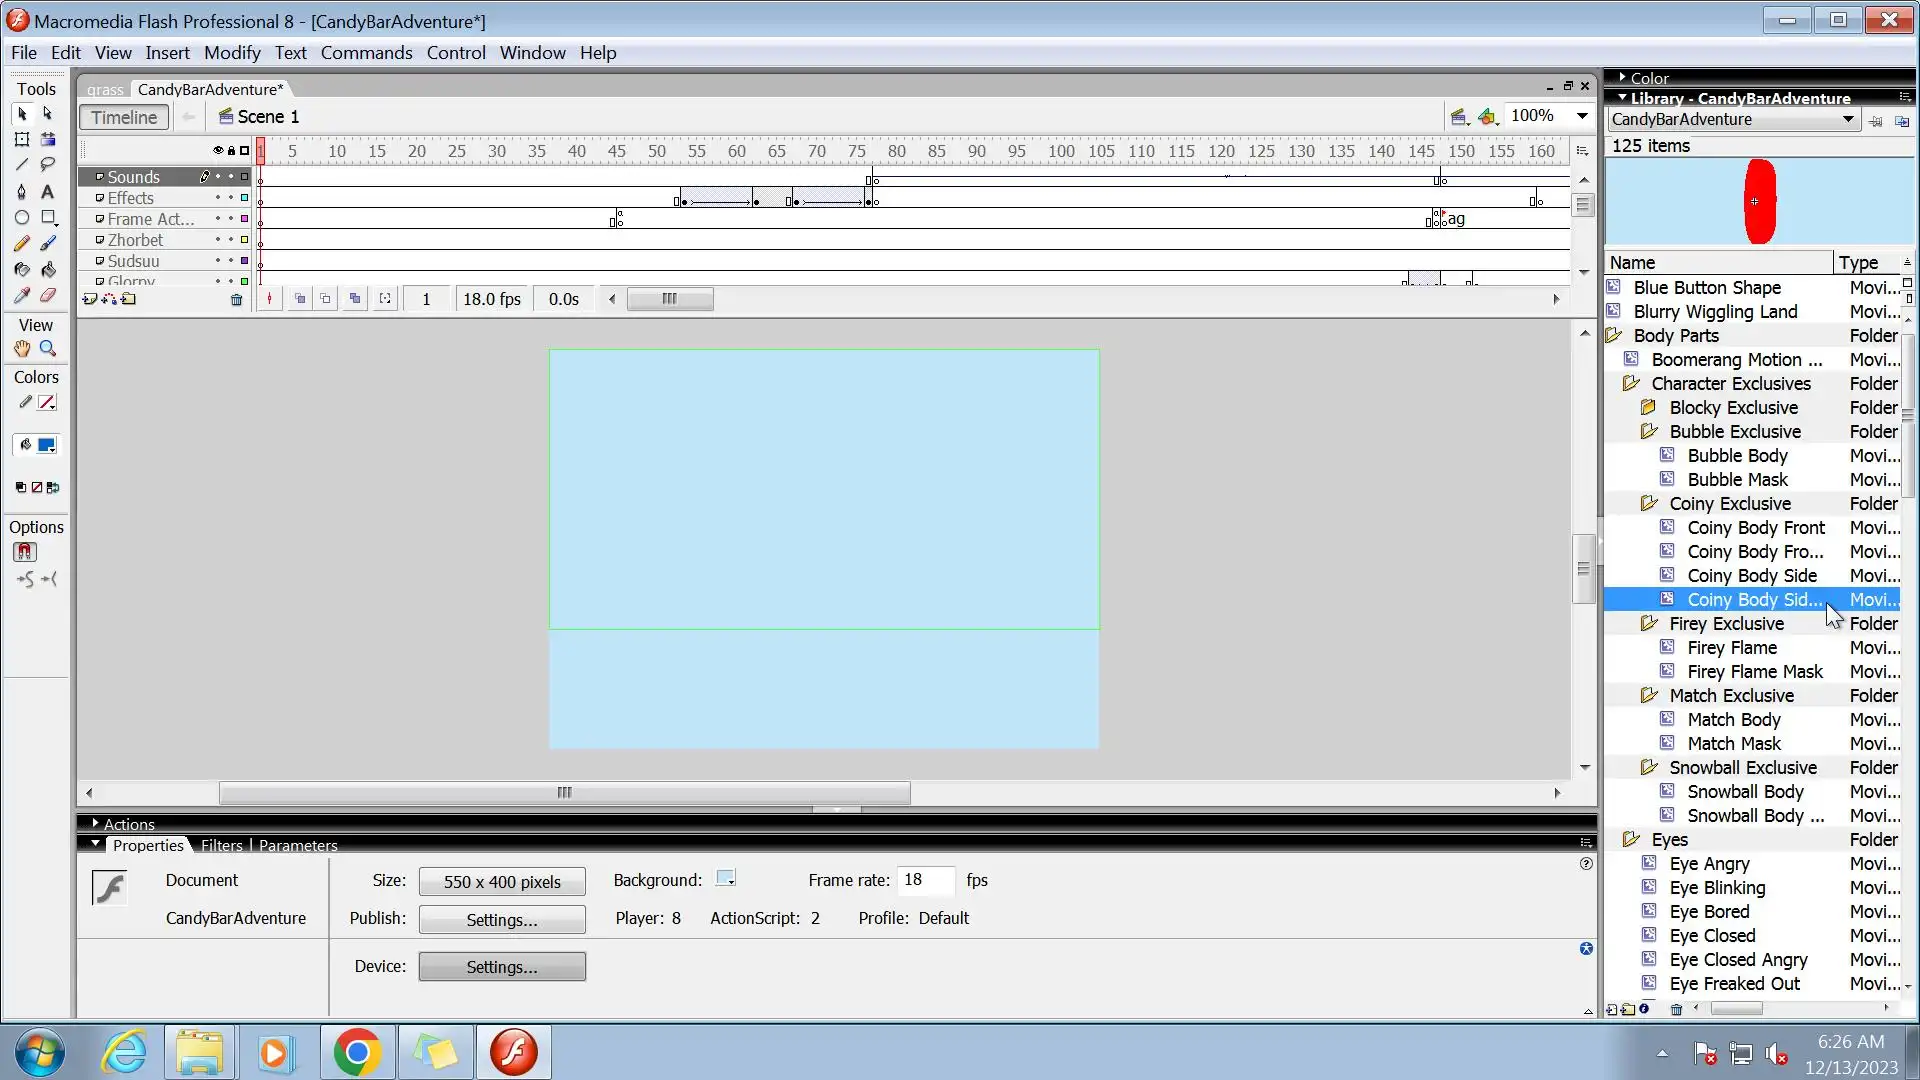Image resolution: width=1920 pixels, height=1080 pixels.
Task: Open the Modify menu
Action: click(x=232, y=53)
